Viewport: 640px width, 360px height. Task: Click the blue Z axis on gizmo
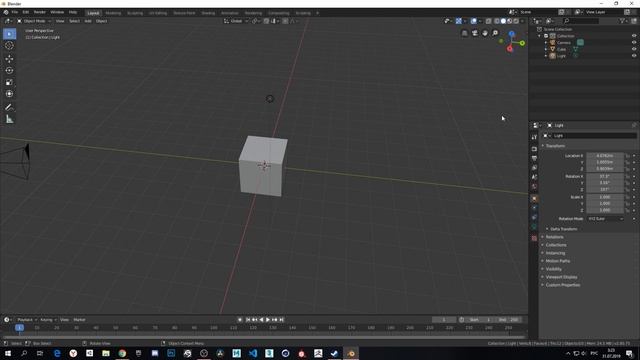[x=511, y=33]
